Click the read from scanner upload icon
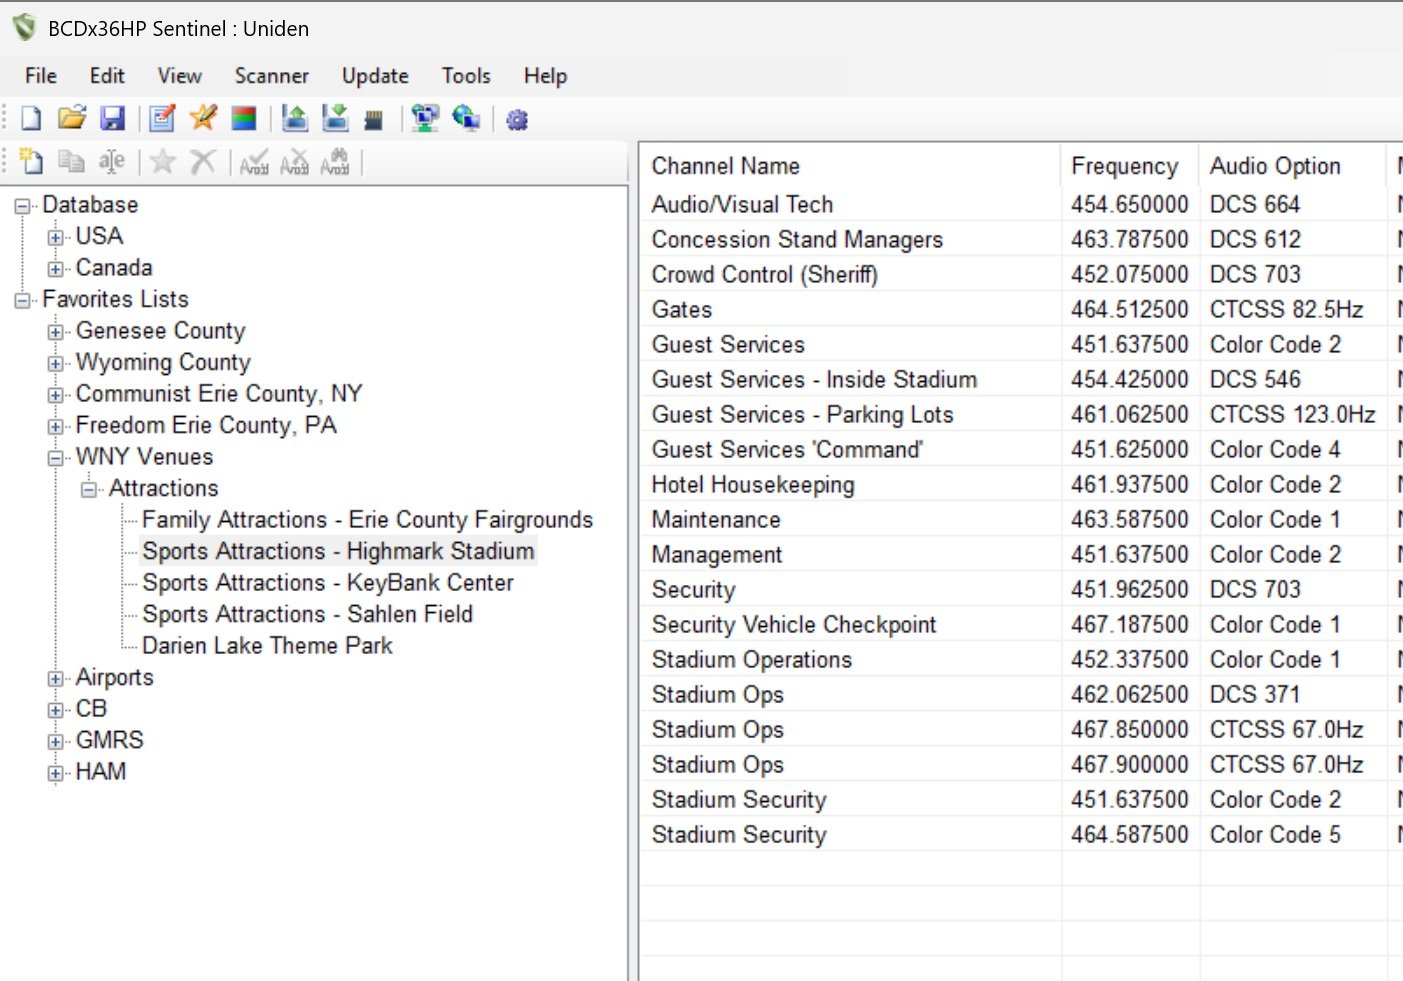The image size is (1403, 981). (294, 119)
